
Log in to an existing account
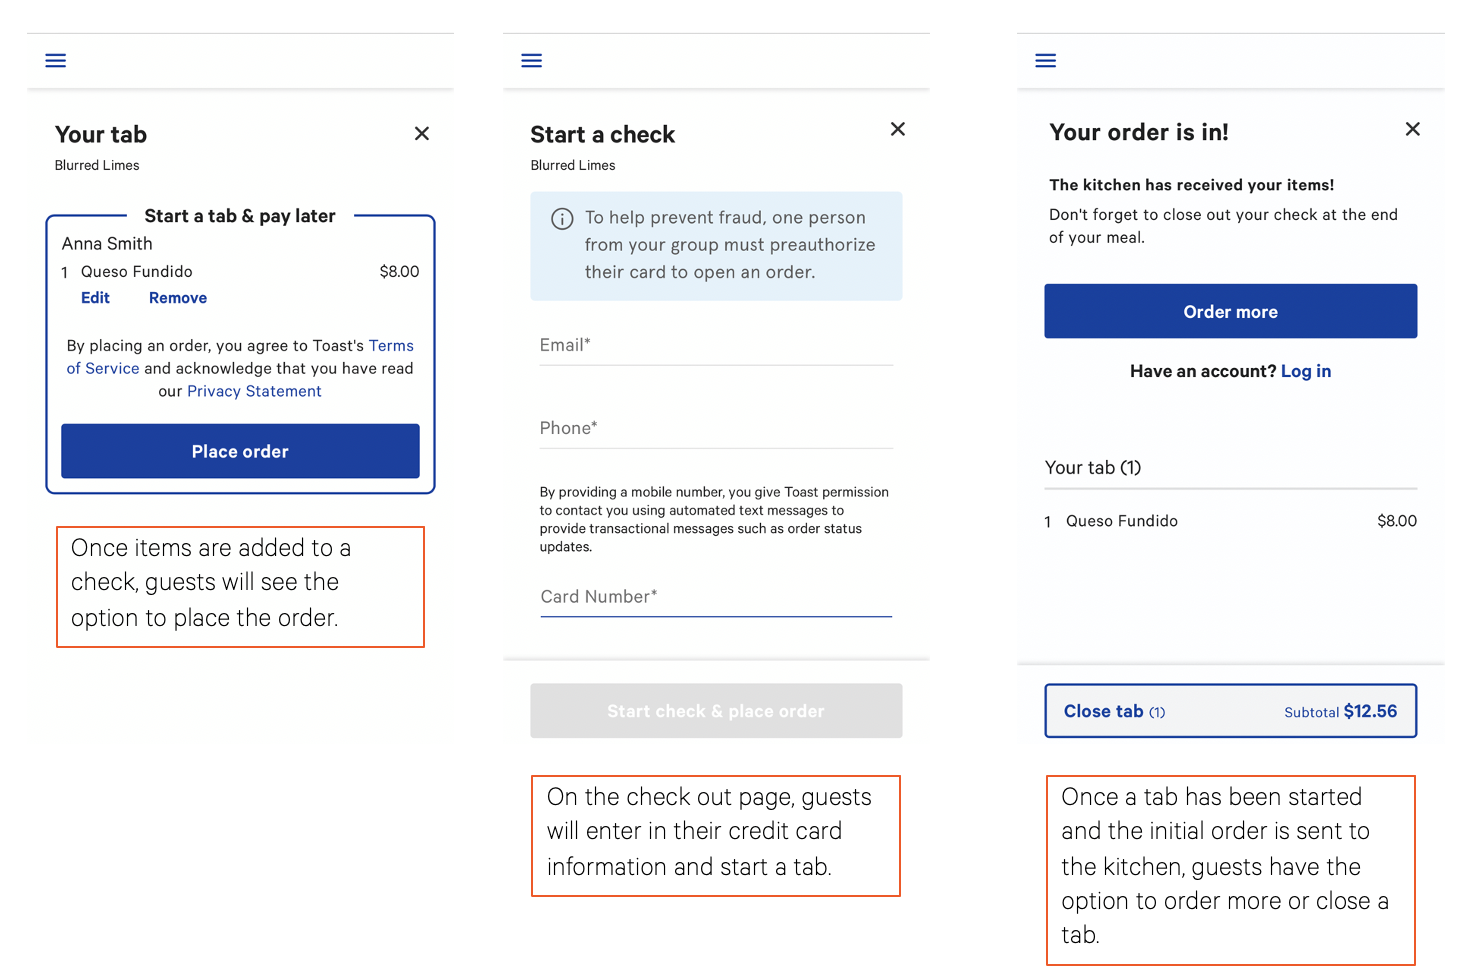[x=1306, y=370]
